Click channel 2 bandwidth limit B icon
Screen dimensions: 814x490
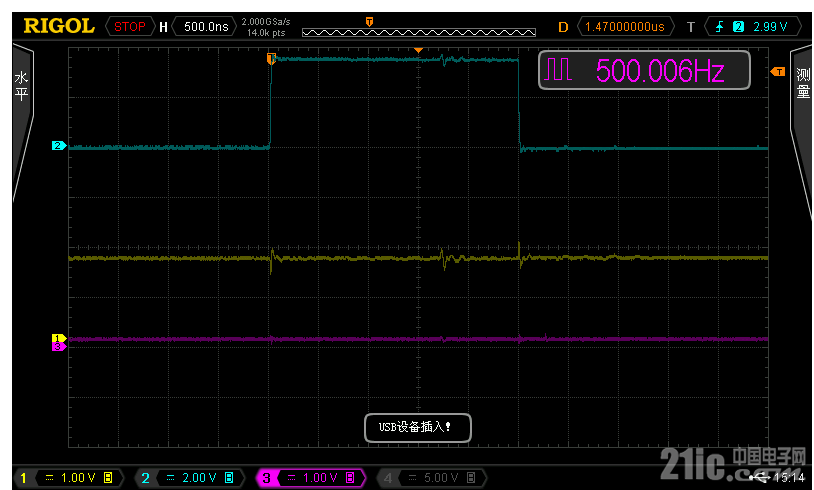pyautogui.click(x=229, y=478)
